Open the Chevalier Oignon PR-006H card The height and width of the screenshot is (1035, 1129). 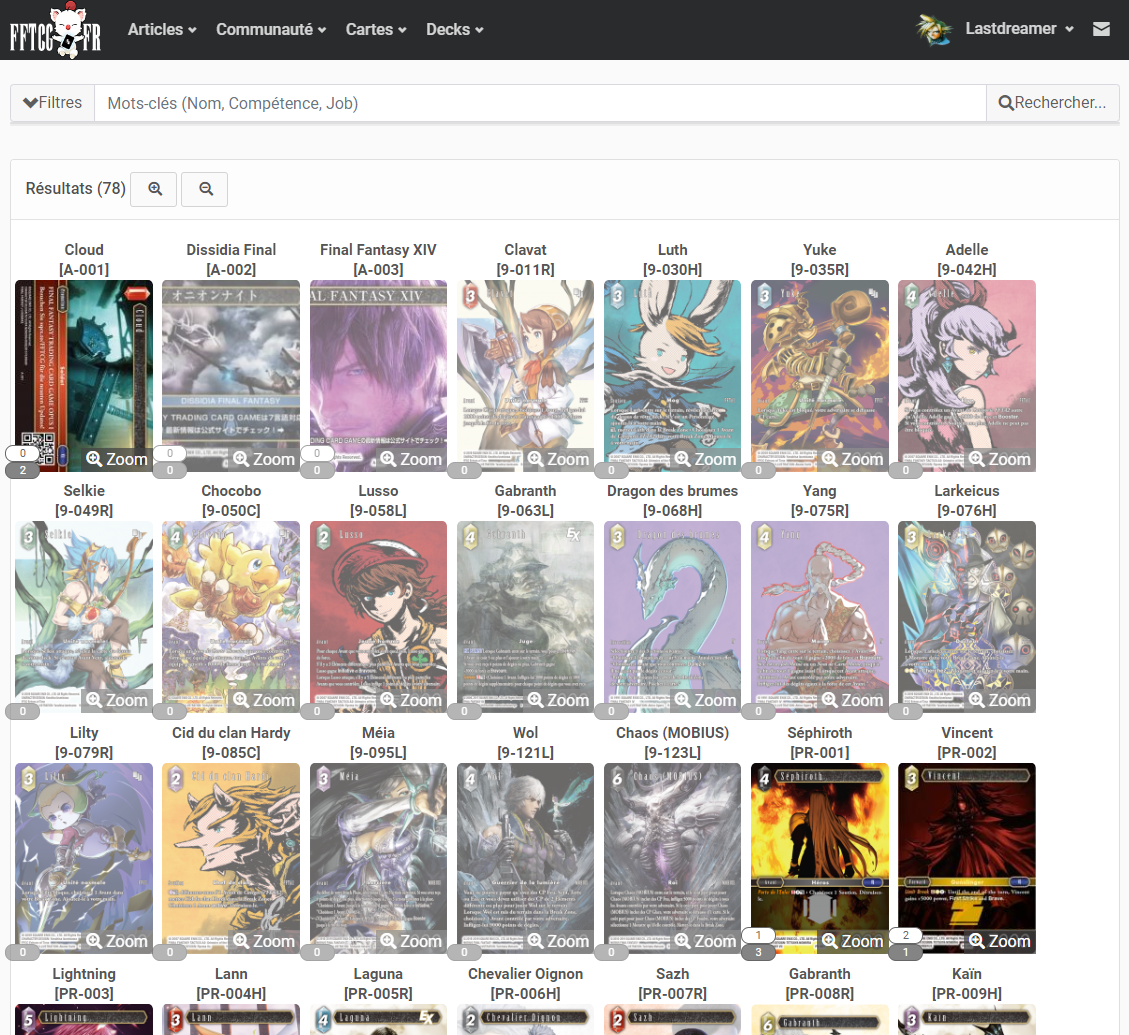pyautogui.click(x=526, y=1019)
